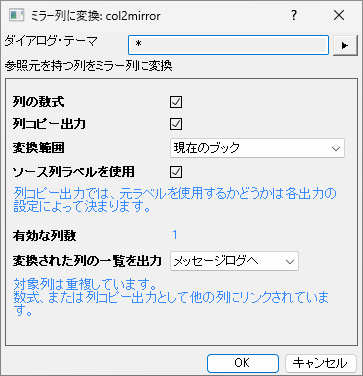The height and width of the screenshot is (376, 363).
Task: Click the 列コピー出力 label
Action: [49, 124]
